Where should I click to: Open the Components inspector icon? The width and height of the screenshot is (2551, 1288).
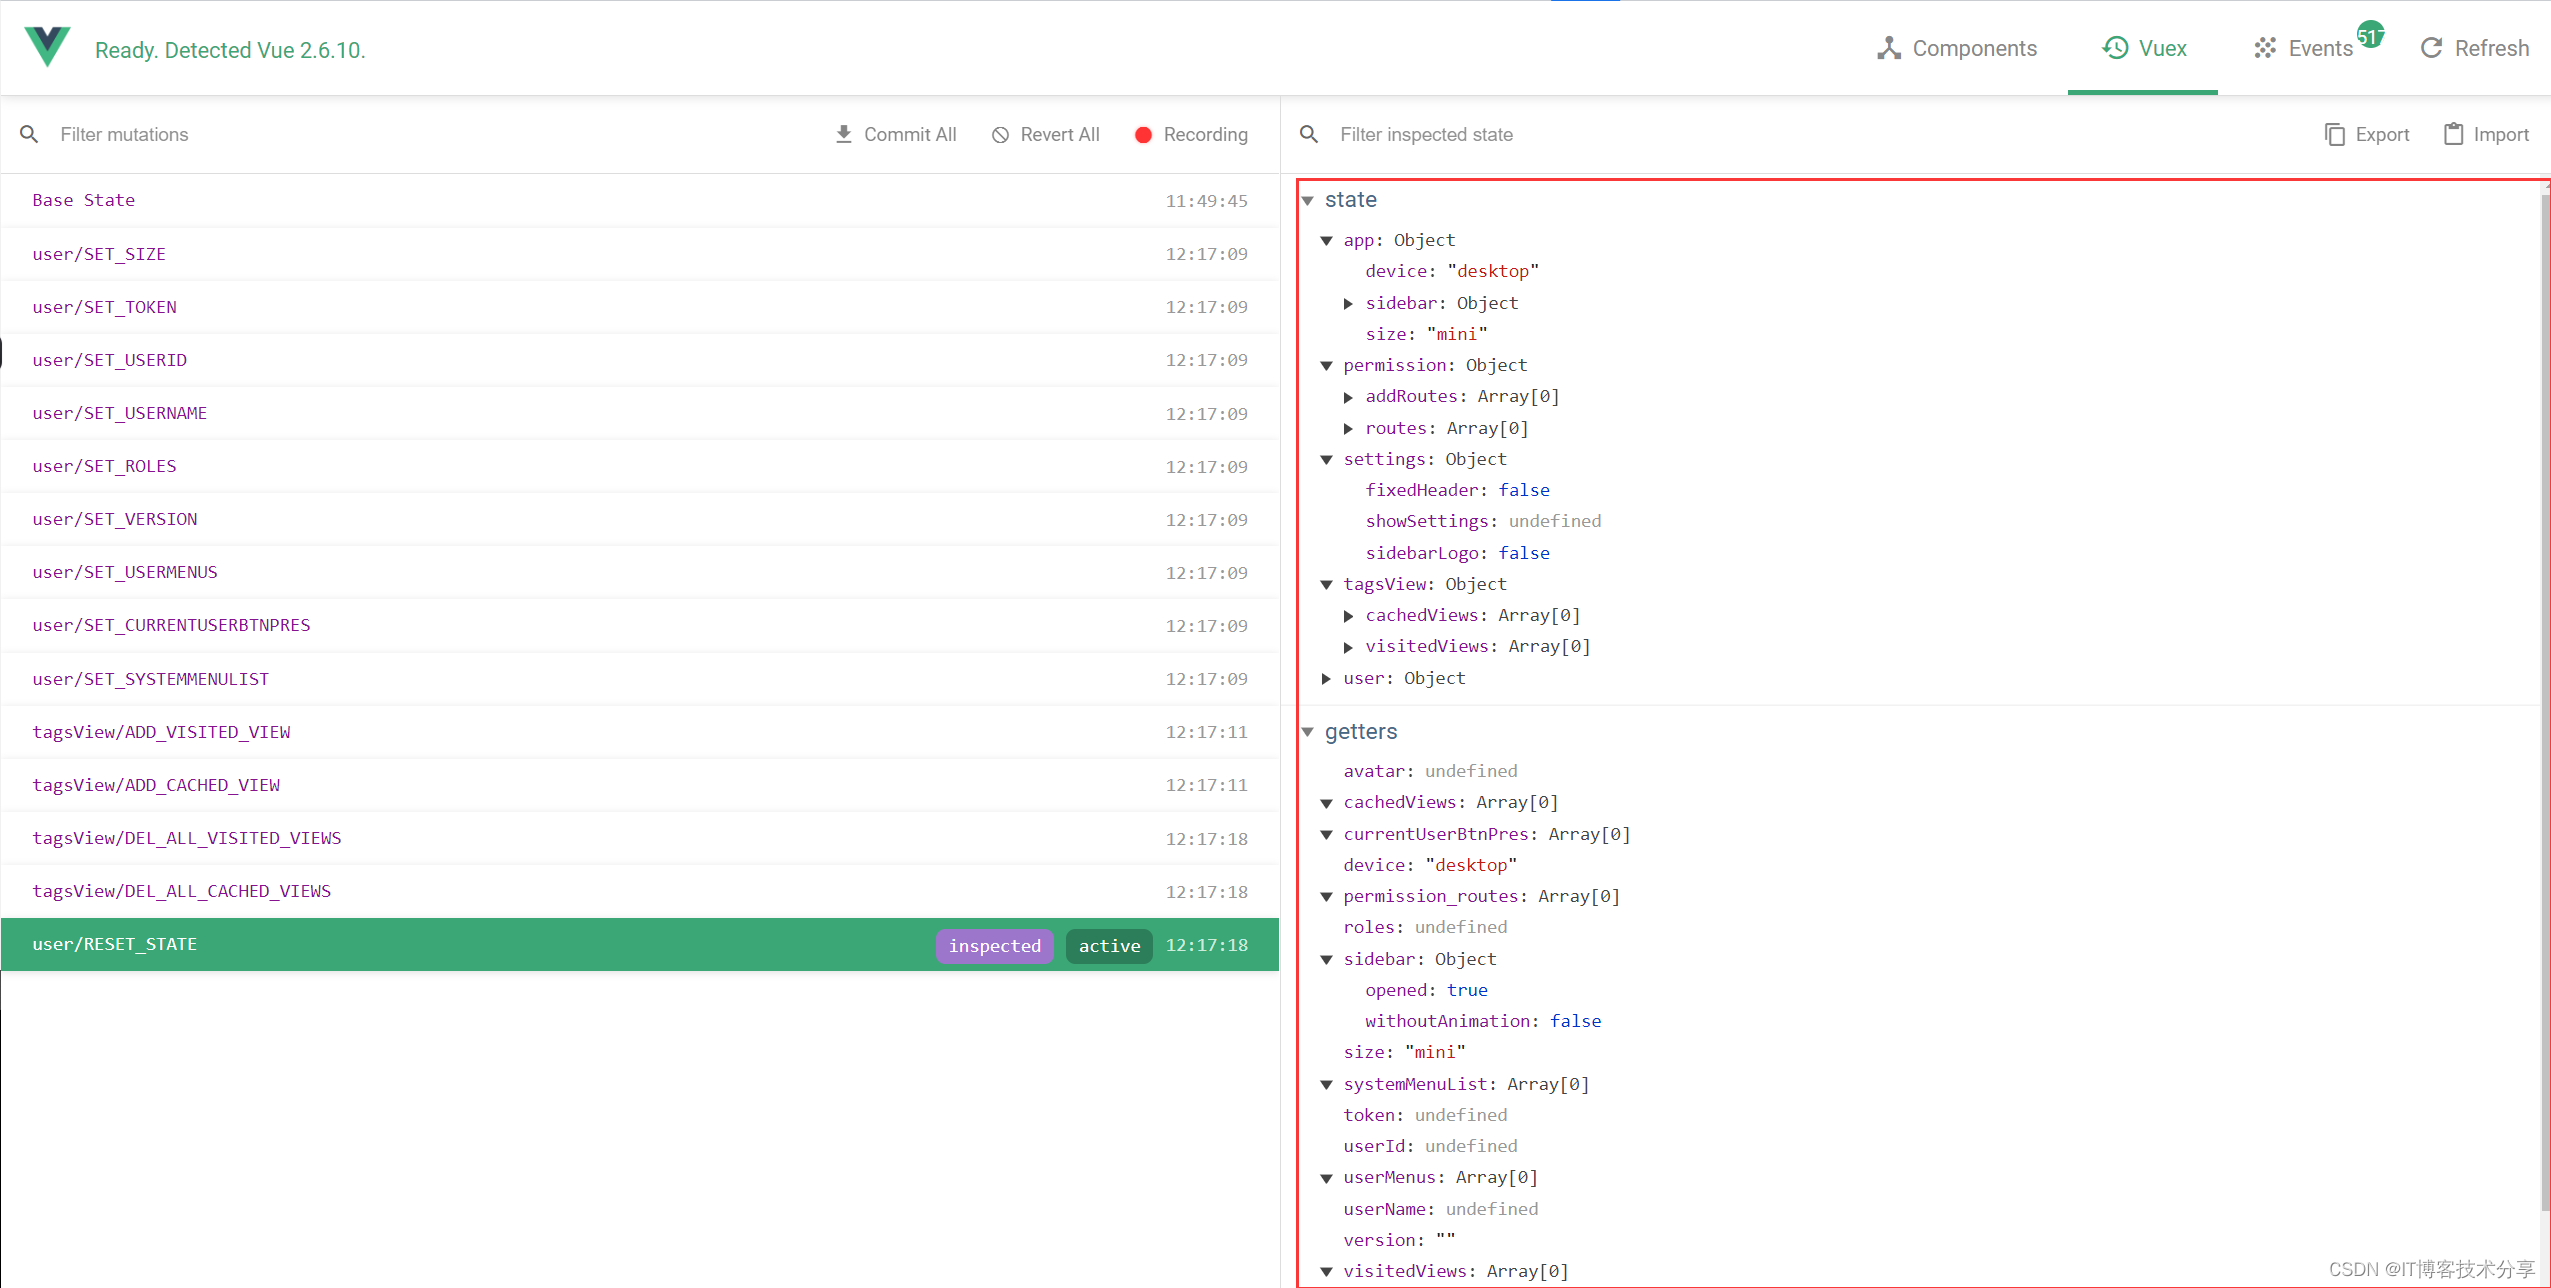coord(1888,48)
